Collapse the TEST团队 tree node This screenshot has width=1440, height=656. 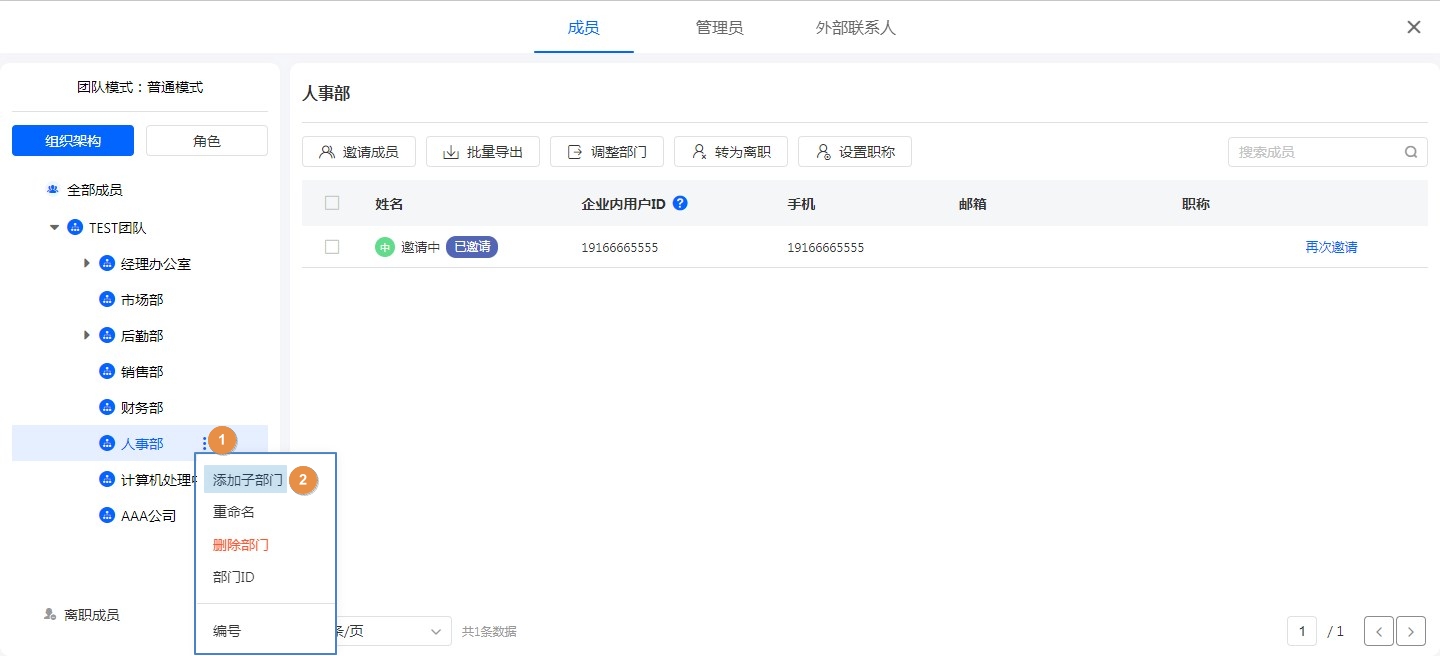54,228
